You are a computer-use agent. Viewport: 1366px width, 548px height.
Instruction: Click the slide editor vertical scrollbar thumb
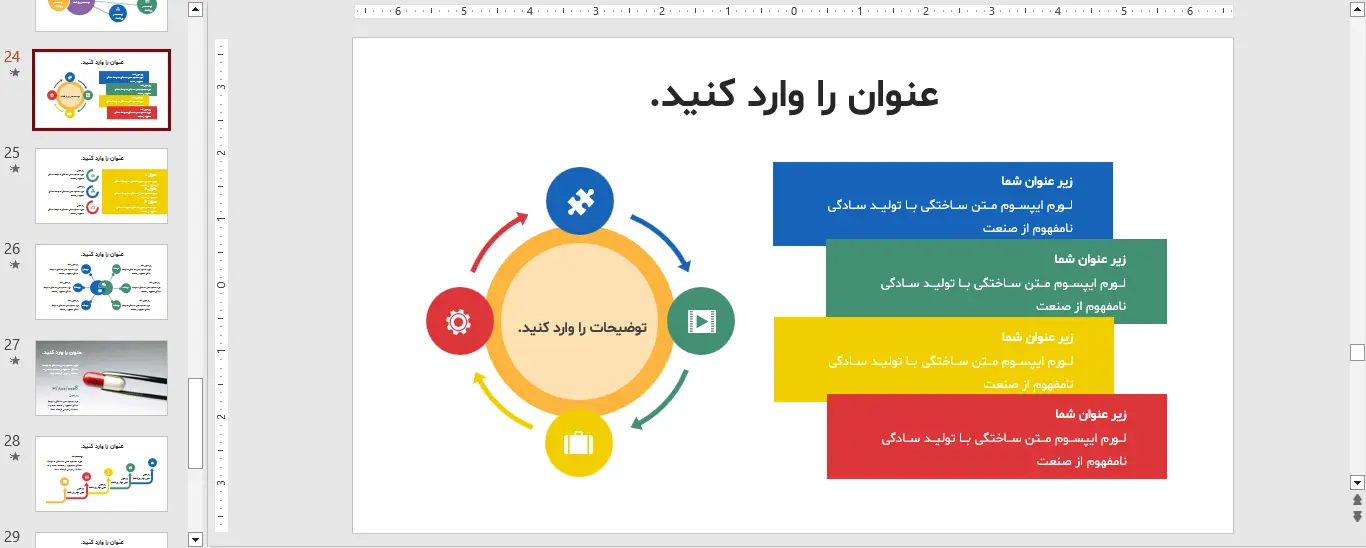pyautogui.click(x=1357, y=352)
